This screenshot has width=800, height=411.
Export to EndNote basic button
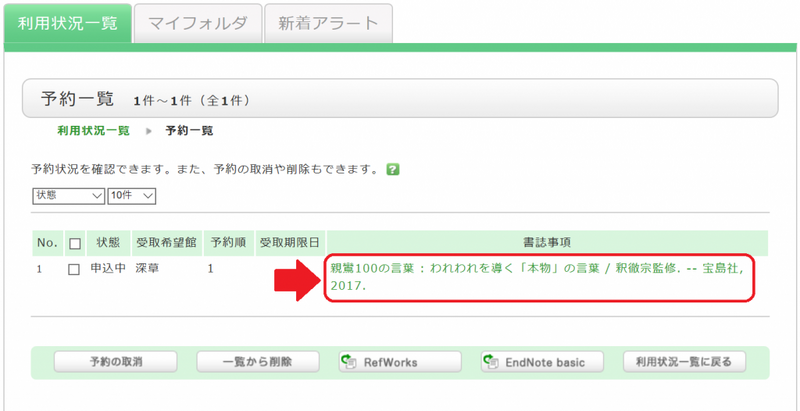[x=542, y=362]
